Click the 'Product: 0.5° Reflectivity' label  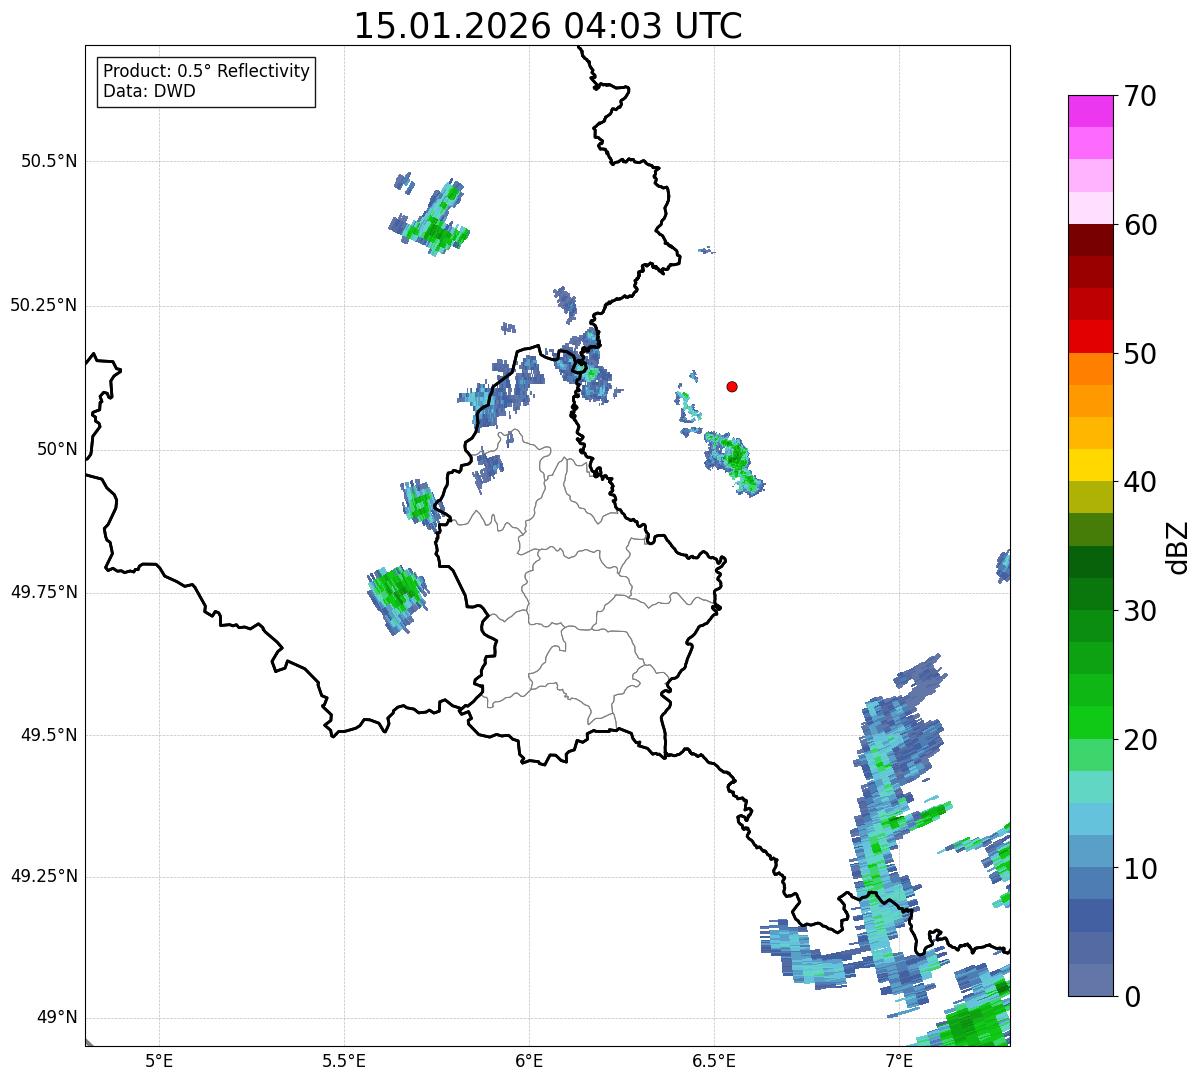pos(206,72)
